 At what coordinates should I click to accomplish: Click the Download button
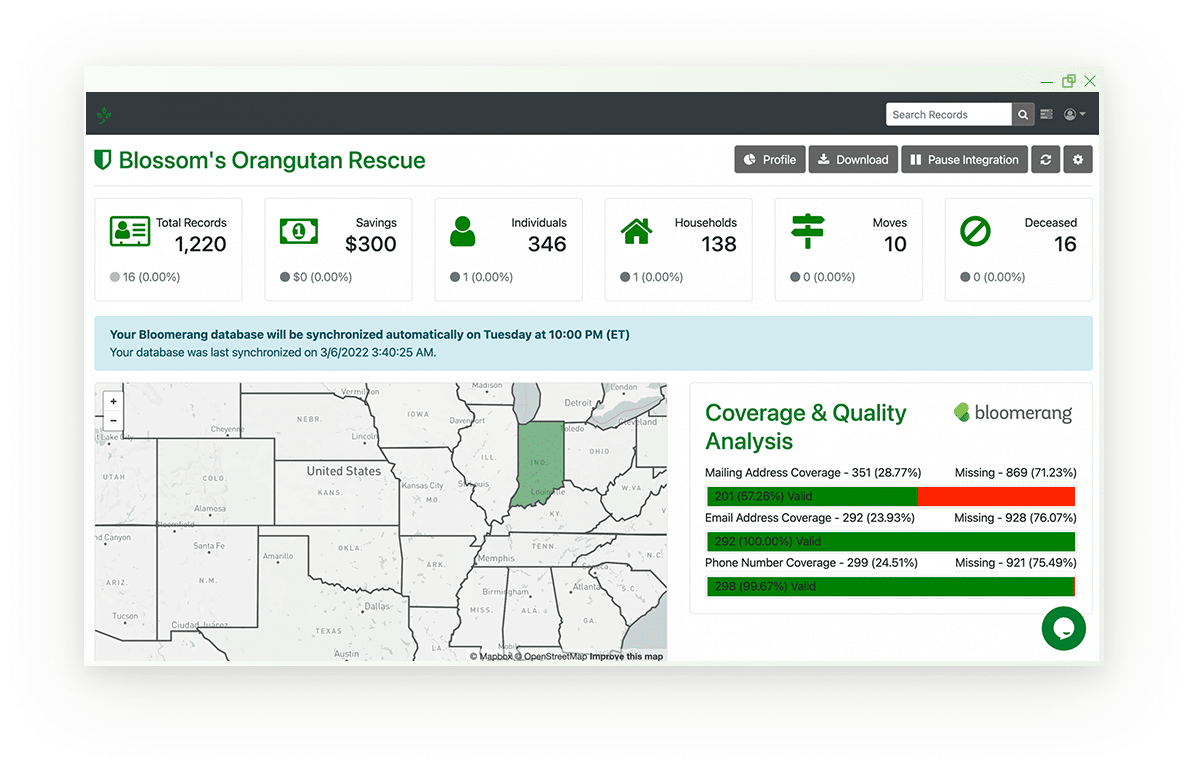(853, 160)
